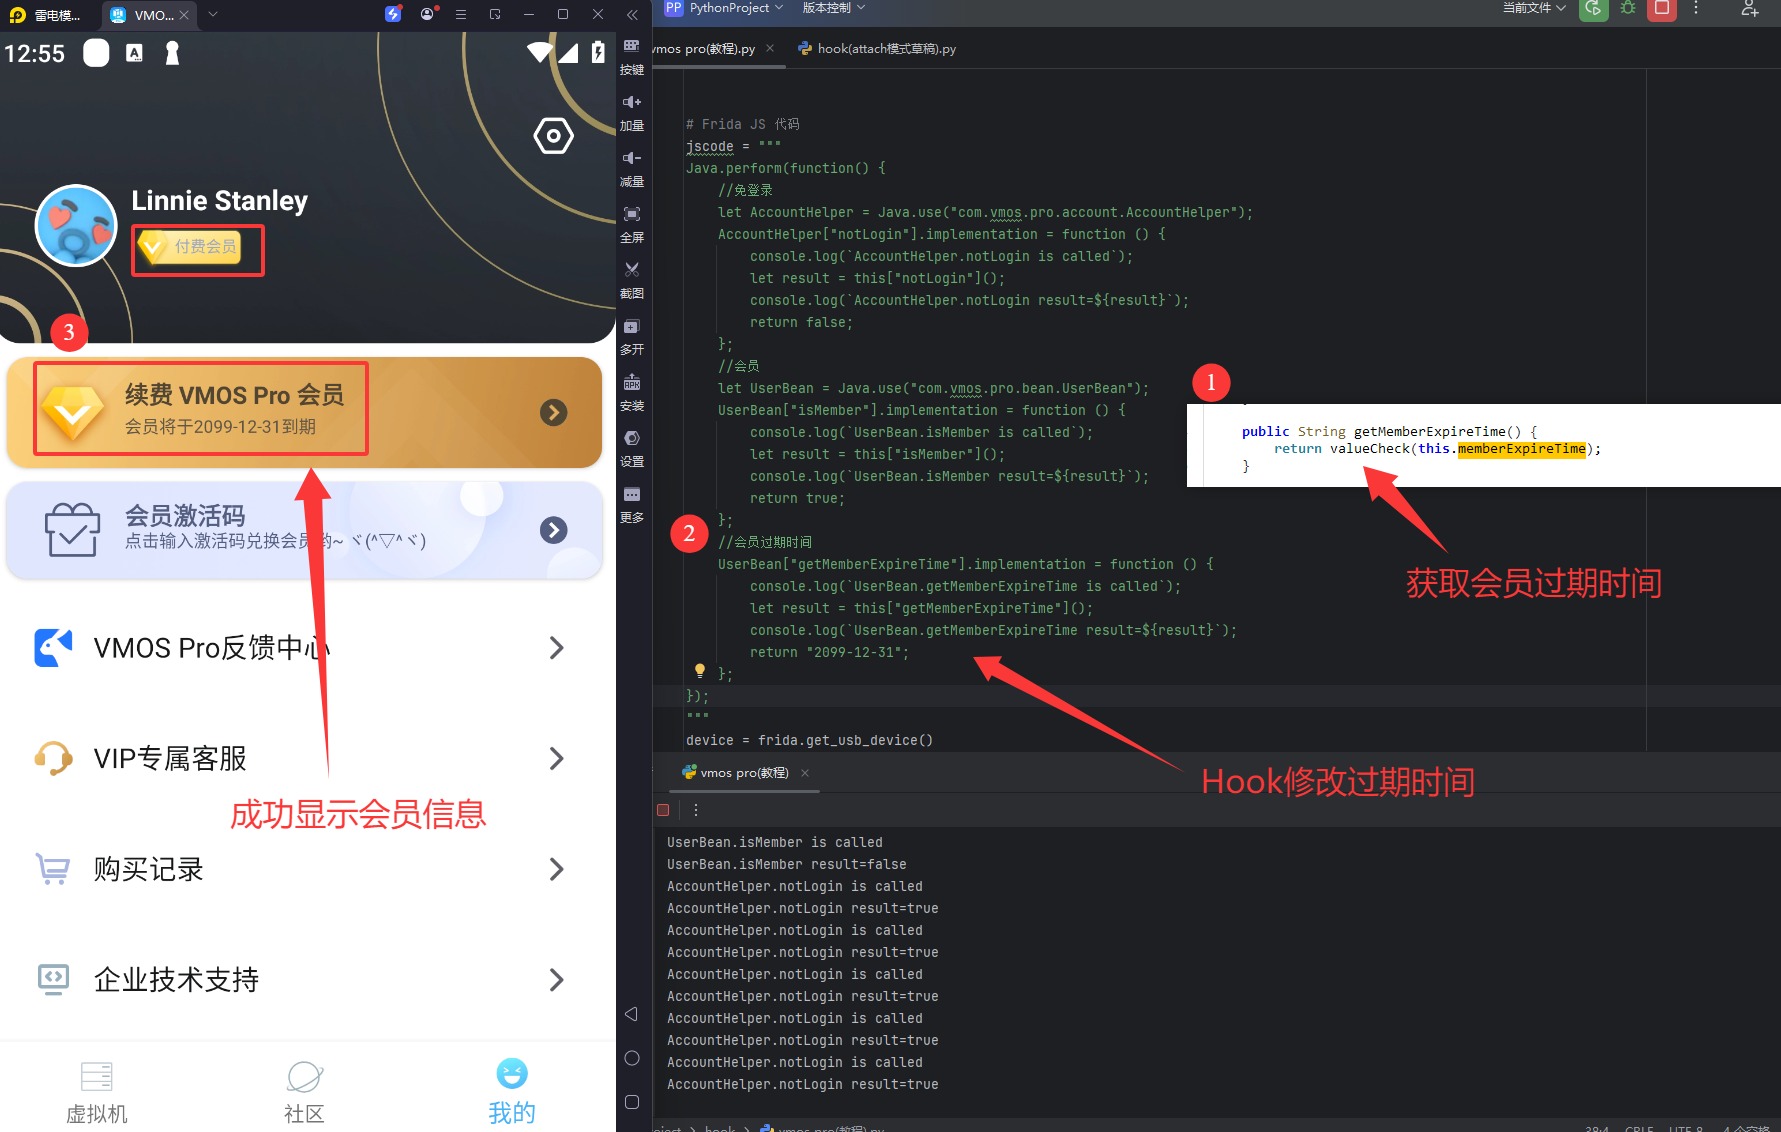Image resolution: width=1781 pixels, height=1132 pixels.
Task: Click console line UserBean.isMember result=false
Action: (x=787, y=864)
